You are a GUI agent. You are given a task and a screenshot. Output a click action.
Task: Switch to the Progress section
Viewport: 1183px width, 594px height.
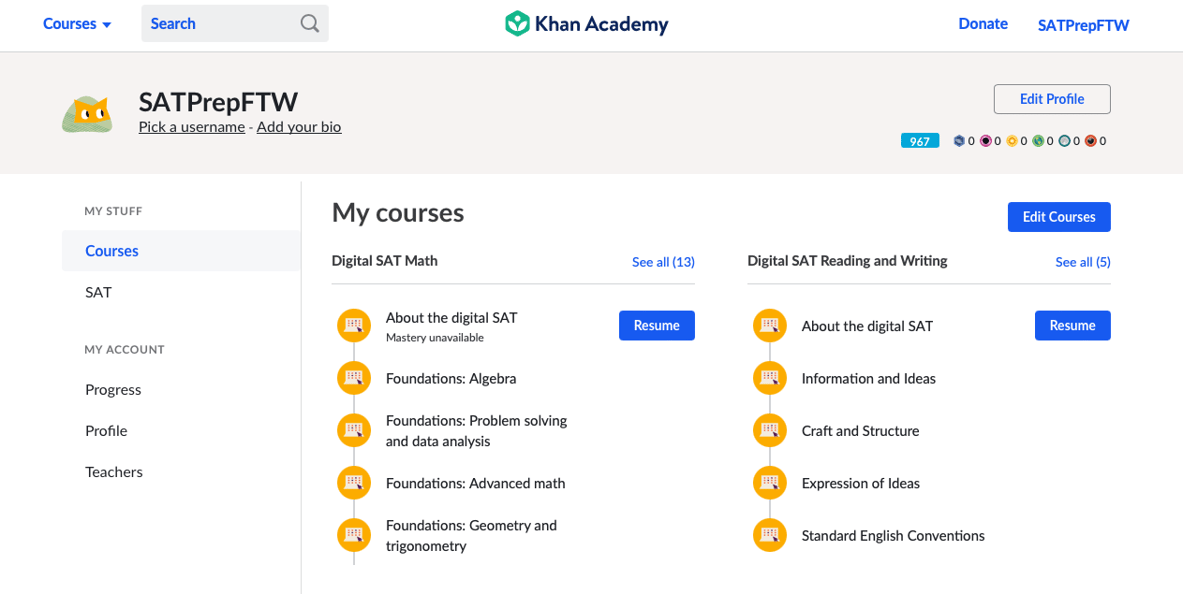113,389
